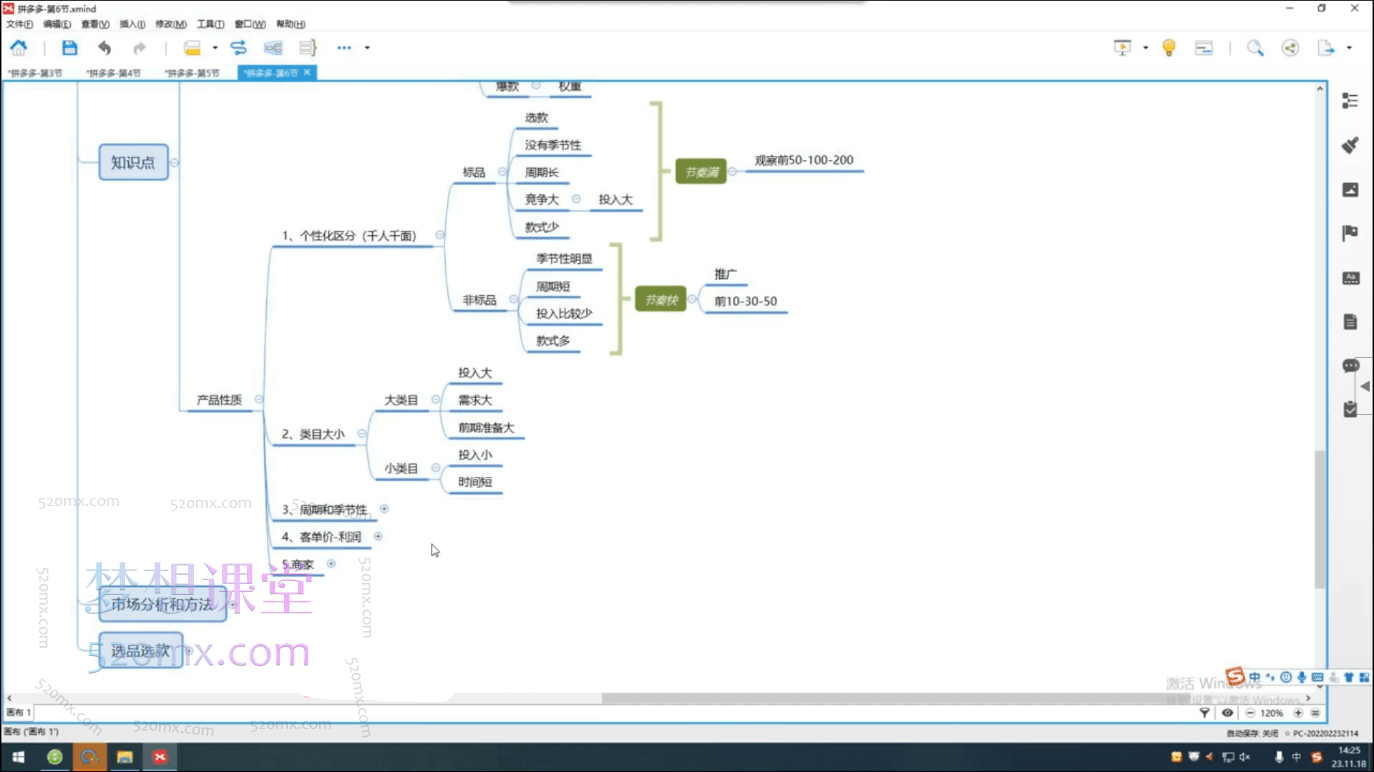Switch to the 拼多多-第4节 tab

[x=113, y=73]
